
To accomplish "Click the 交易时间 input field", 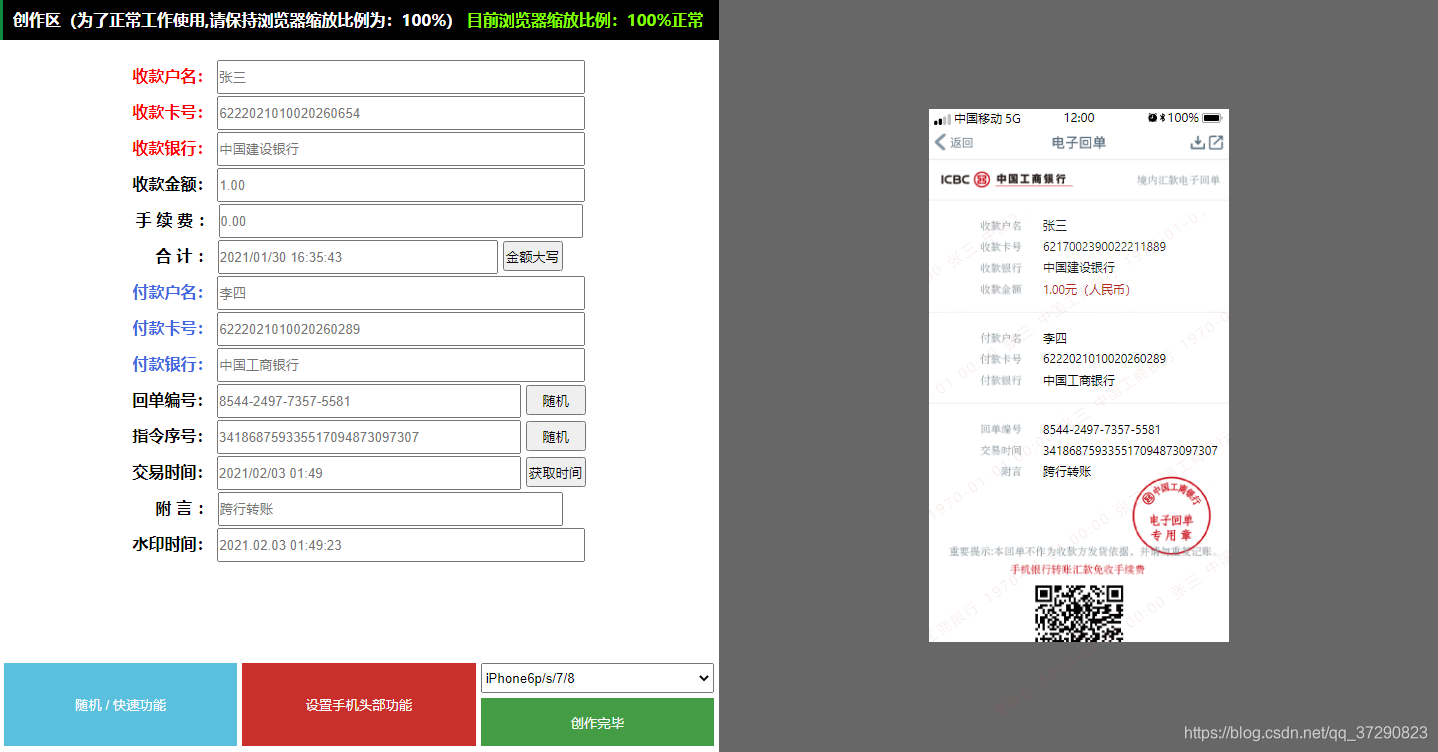I will [x=369, y=473].
